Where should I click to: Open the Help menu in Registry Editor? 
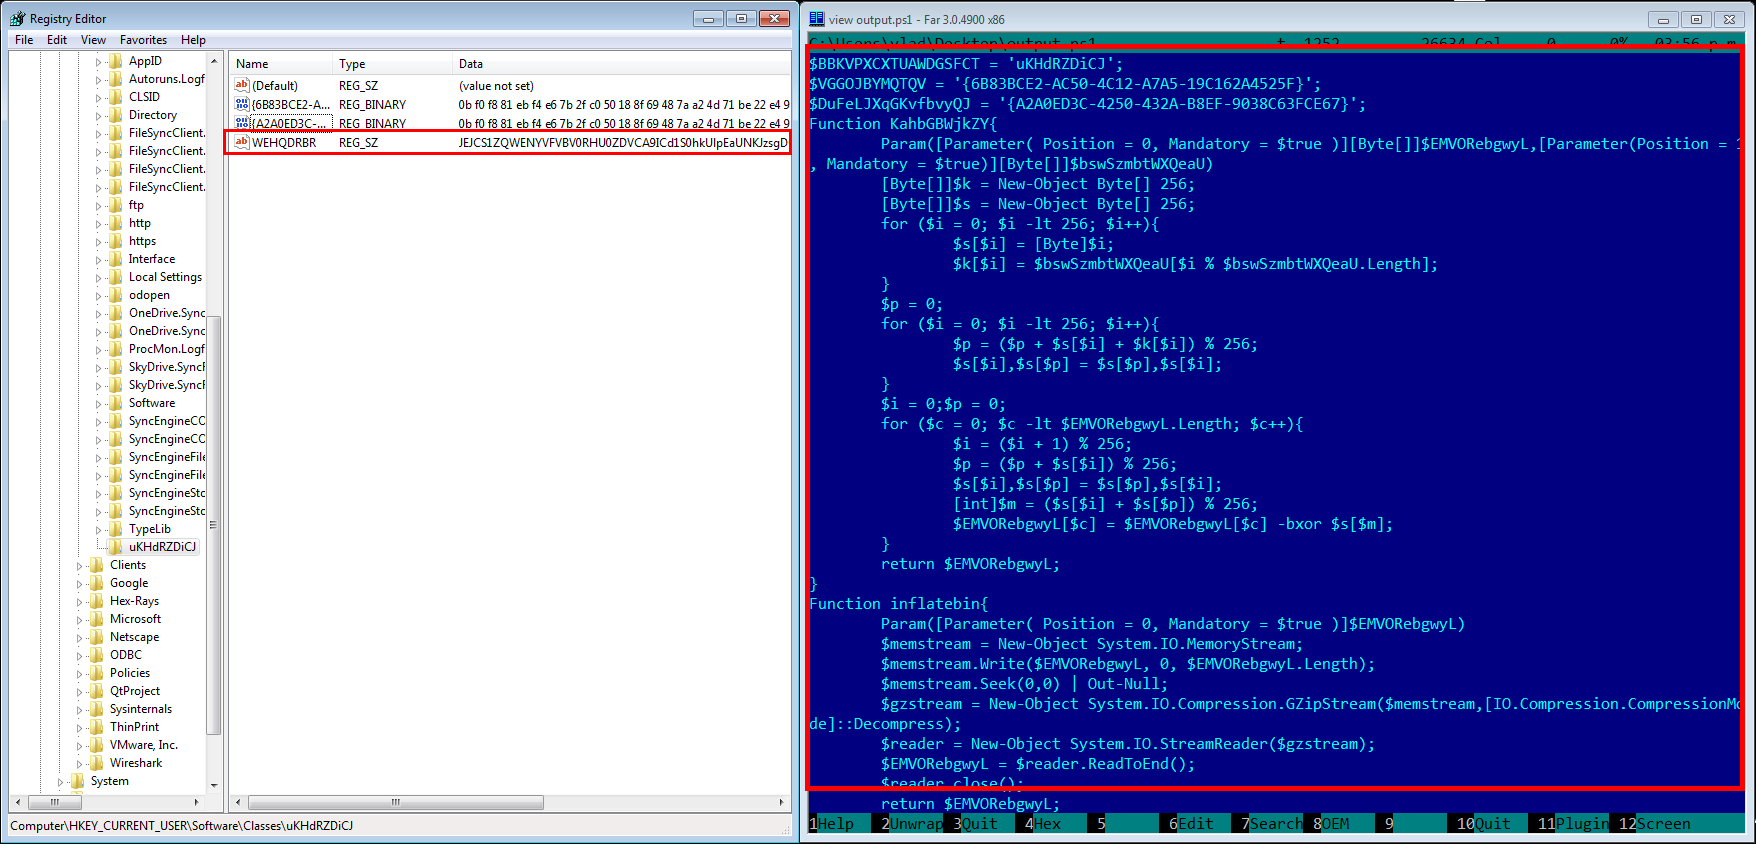pyautogui.click(x=193, y=40)
